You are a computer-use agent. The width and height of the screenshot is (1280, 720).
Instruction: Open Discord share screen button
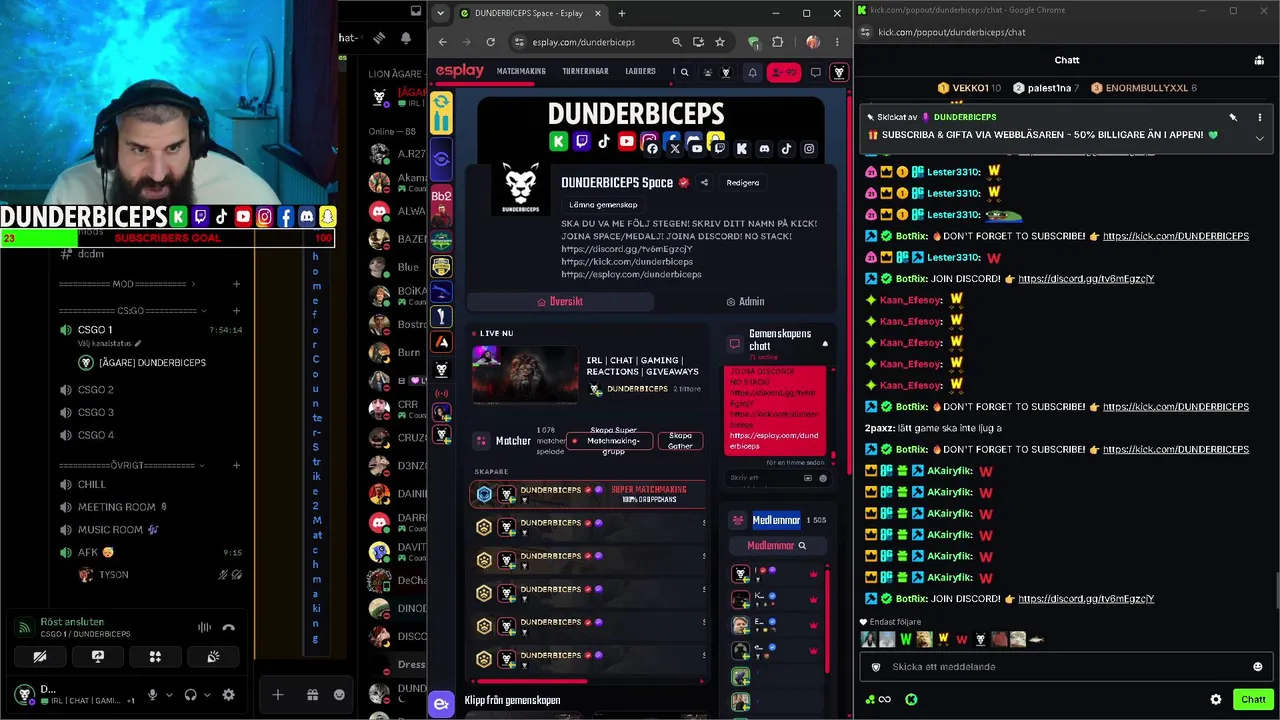click(x=98, y=657)
